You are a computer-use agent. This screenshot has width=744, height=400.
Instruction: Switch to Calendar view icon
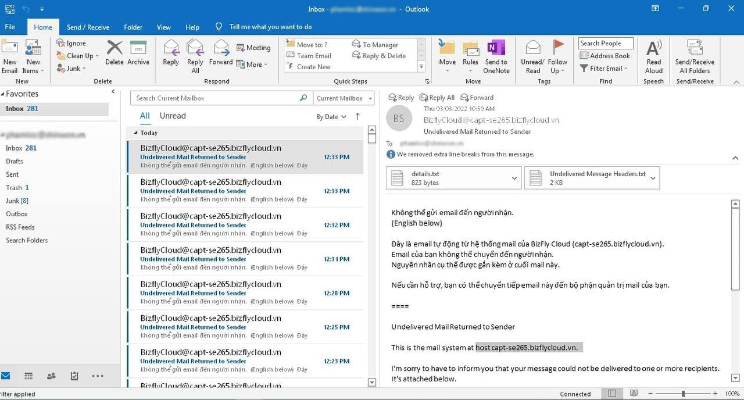(x=28, y=376)
